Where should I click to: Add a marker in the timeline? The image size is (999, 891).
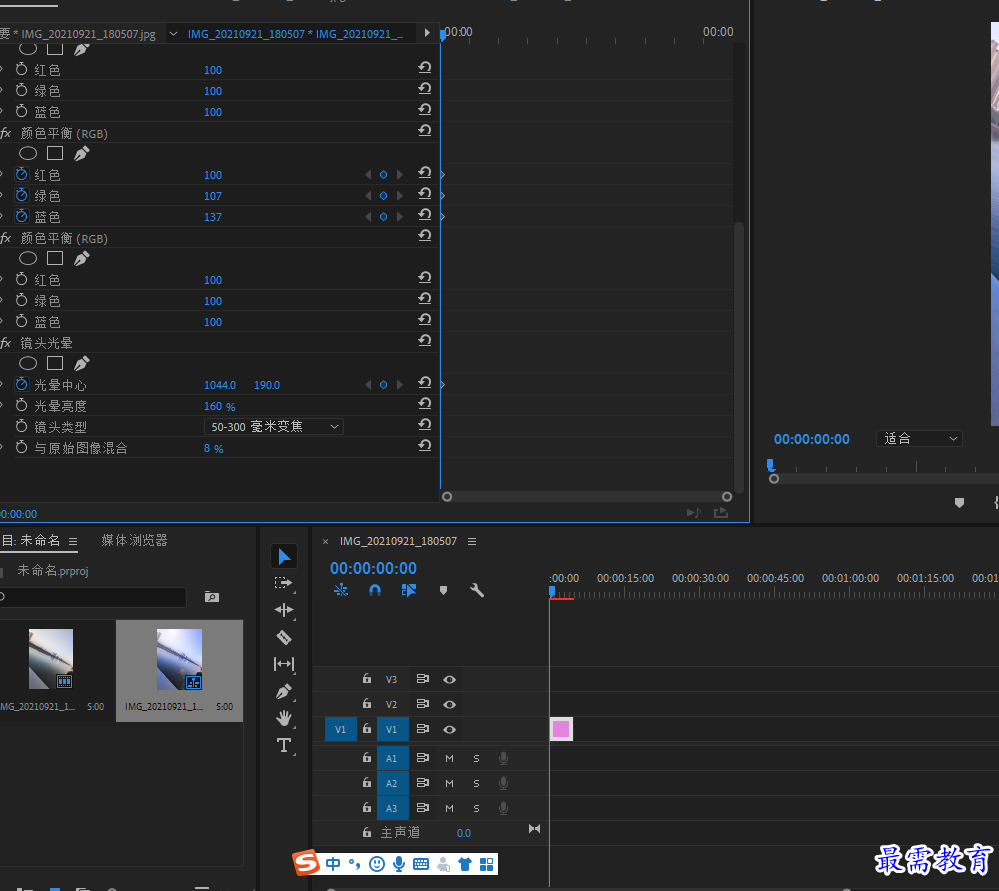click(x=443, y=591)
